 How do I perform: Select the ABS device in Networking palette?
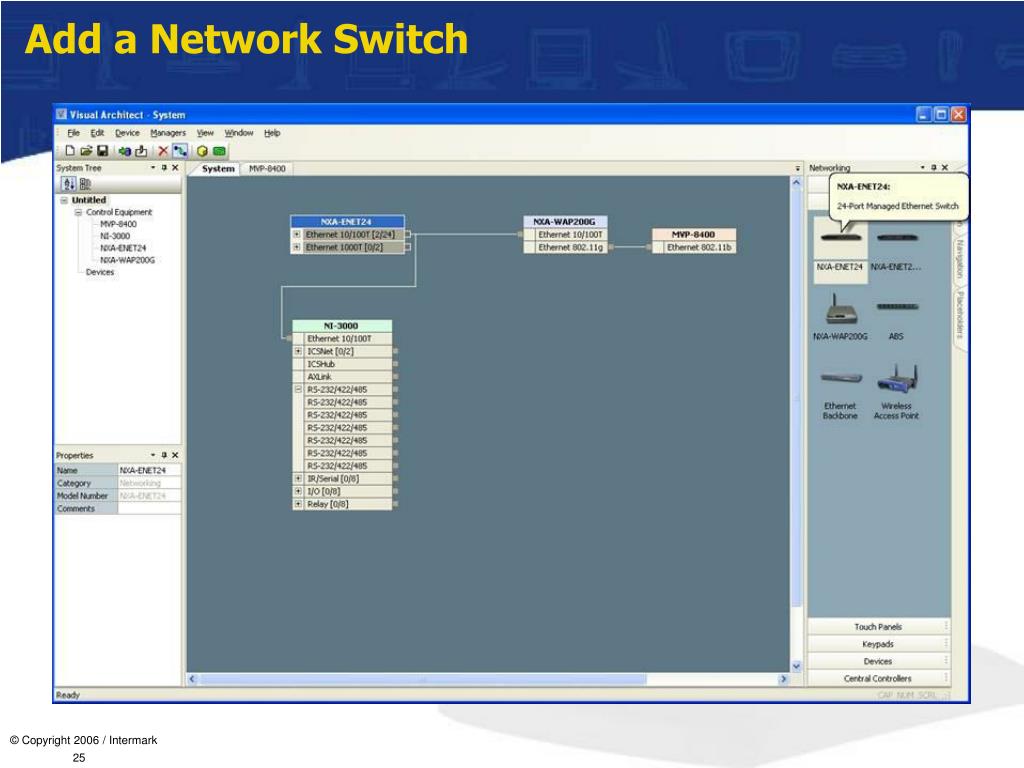click(x=896, y=320)
